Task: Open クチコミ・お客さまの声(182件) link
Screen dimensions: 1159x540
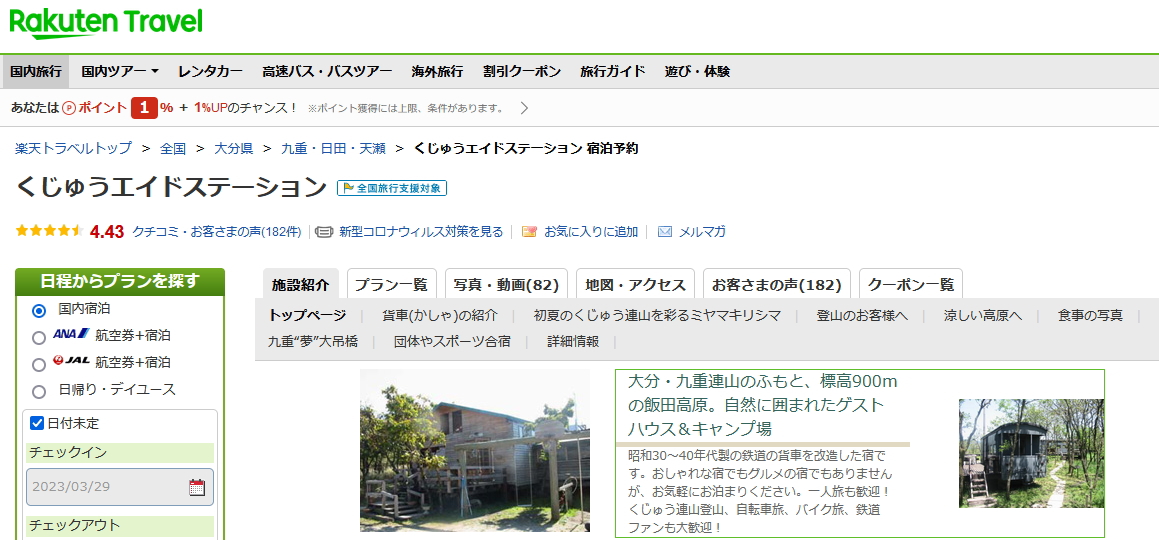Action: coord(217,231)
